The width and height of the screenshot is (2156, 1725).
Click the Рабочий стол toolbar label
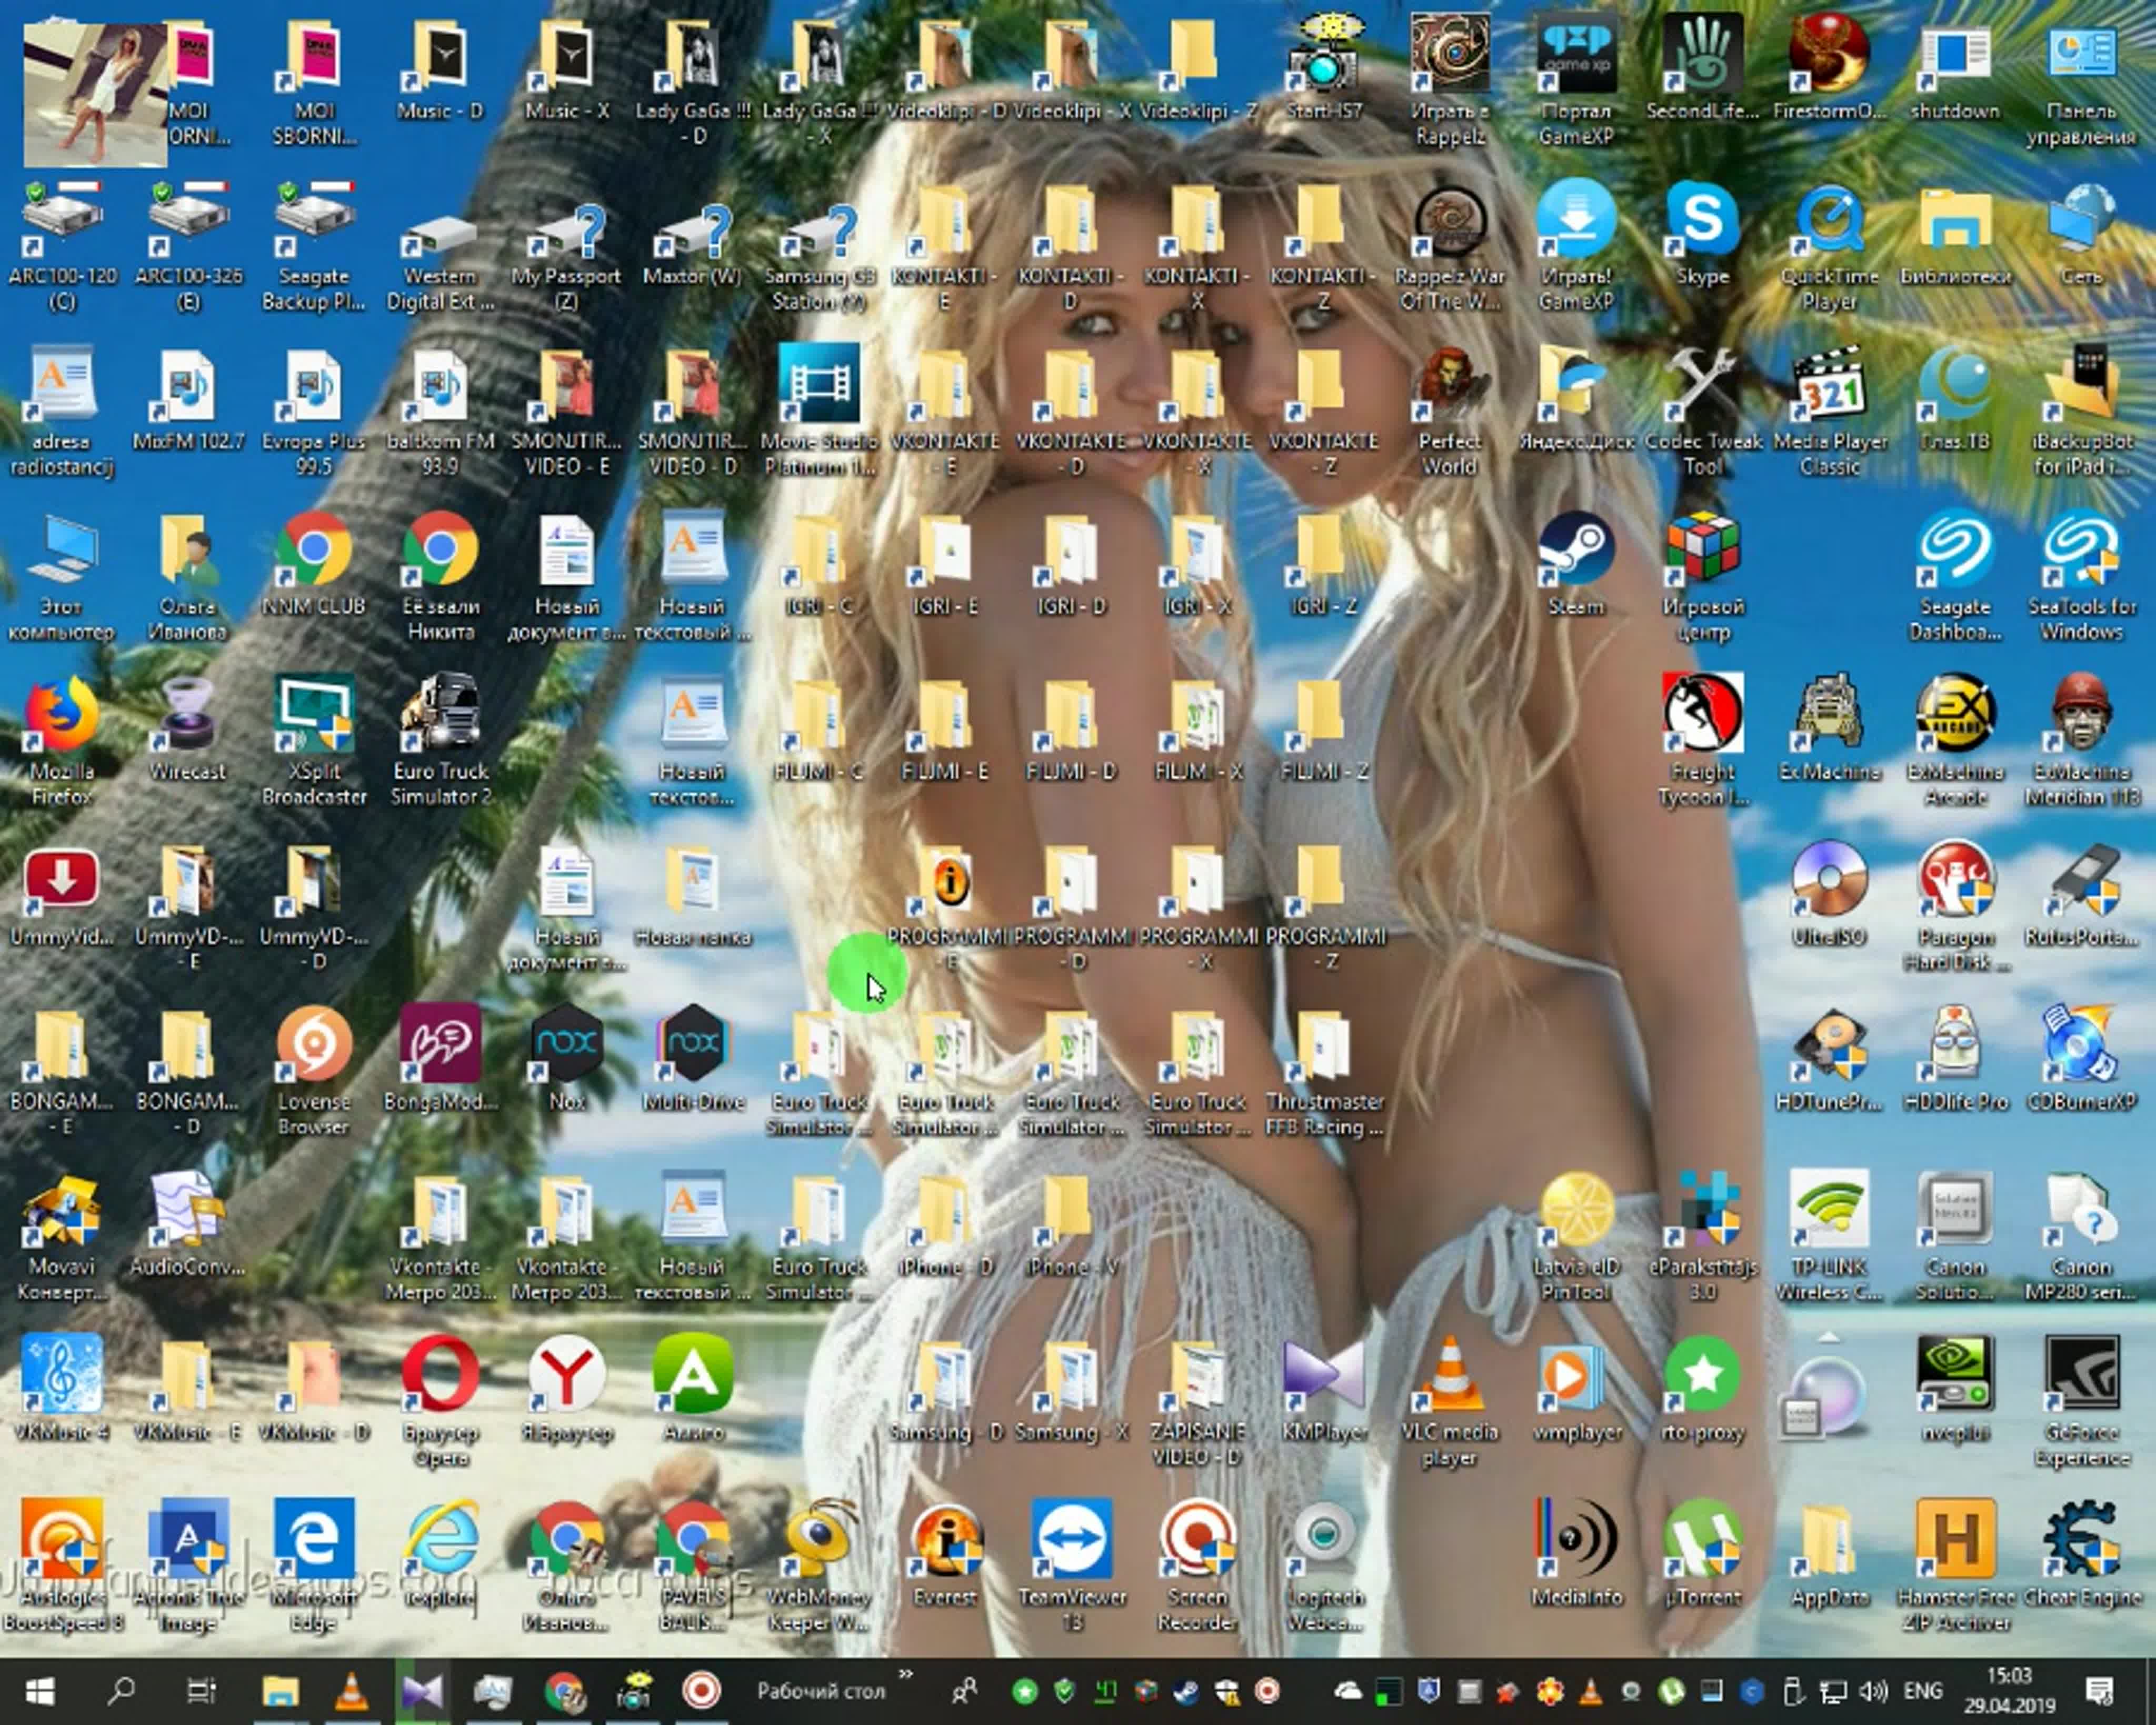click(x=821, y=1692)
